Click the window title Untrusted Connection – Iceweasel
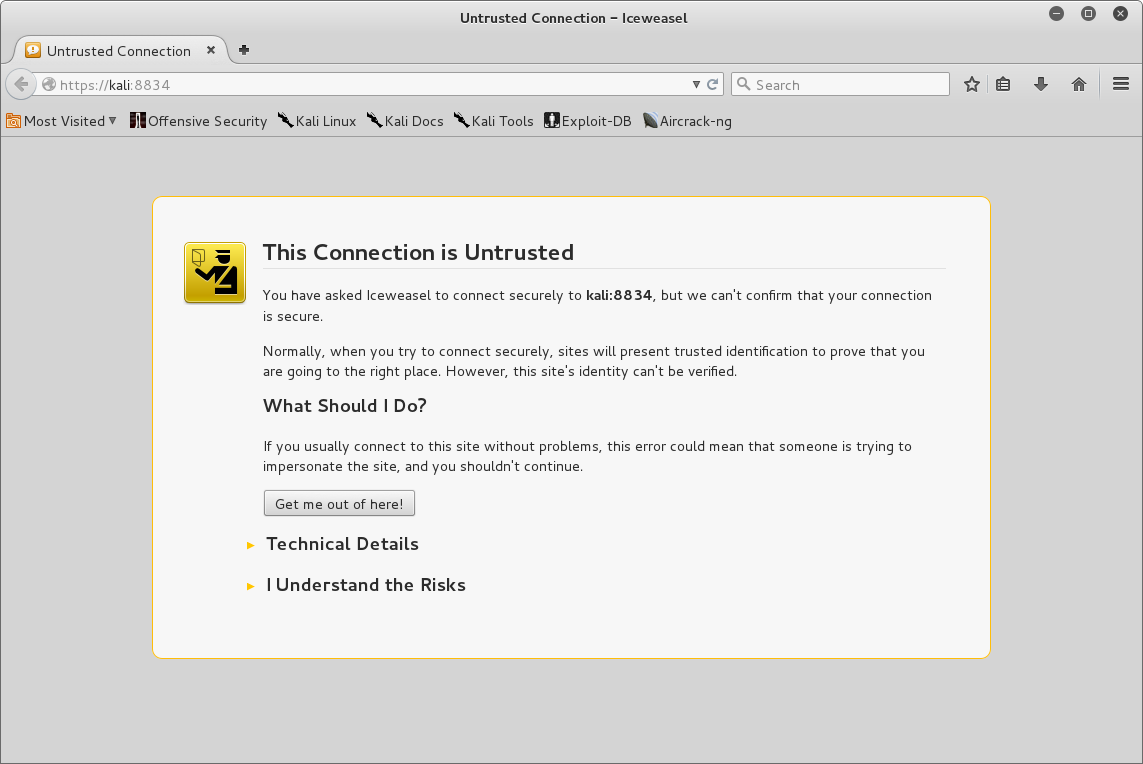Viewport: 1143px width, 764px height. (x=574, y=18)
